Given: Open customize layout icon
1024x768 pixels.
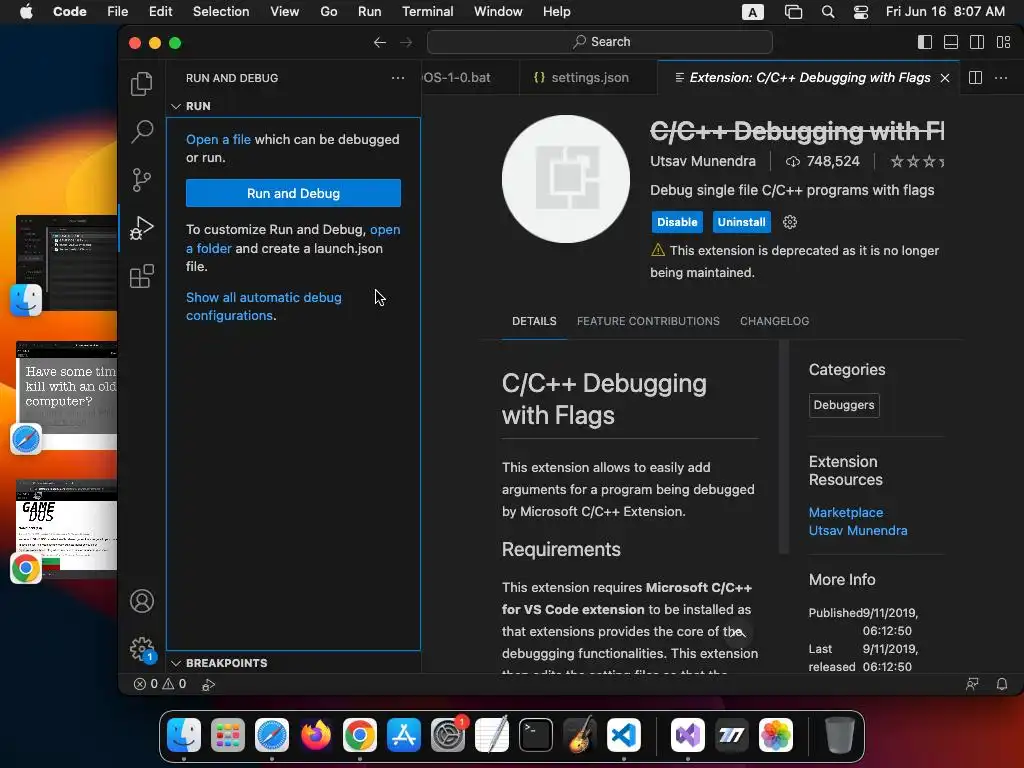Looking at the screenshot, I should (x=1004, y=42).
